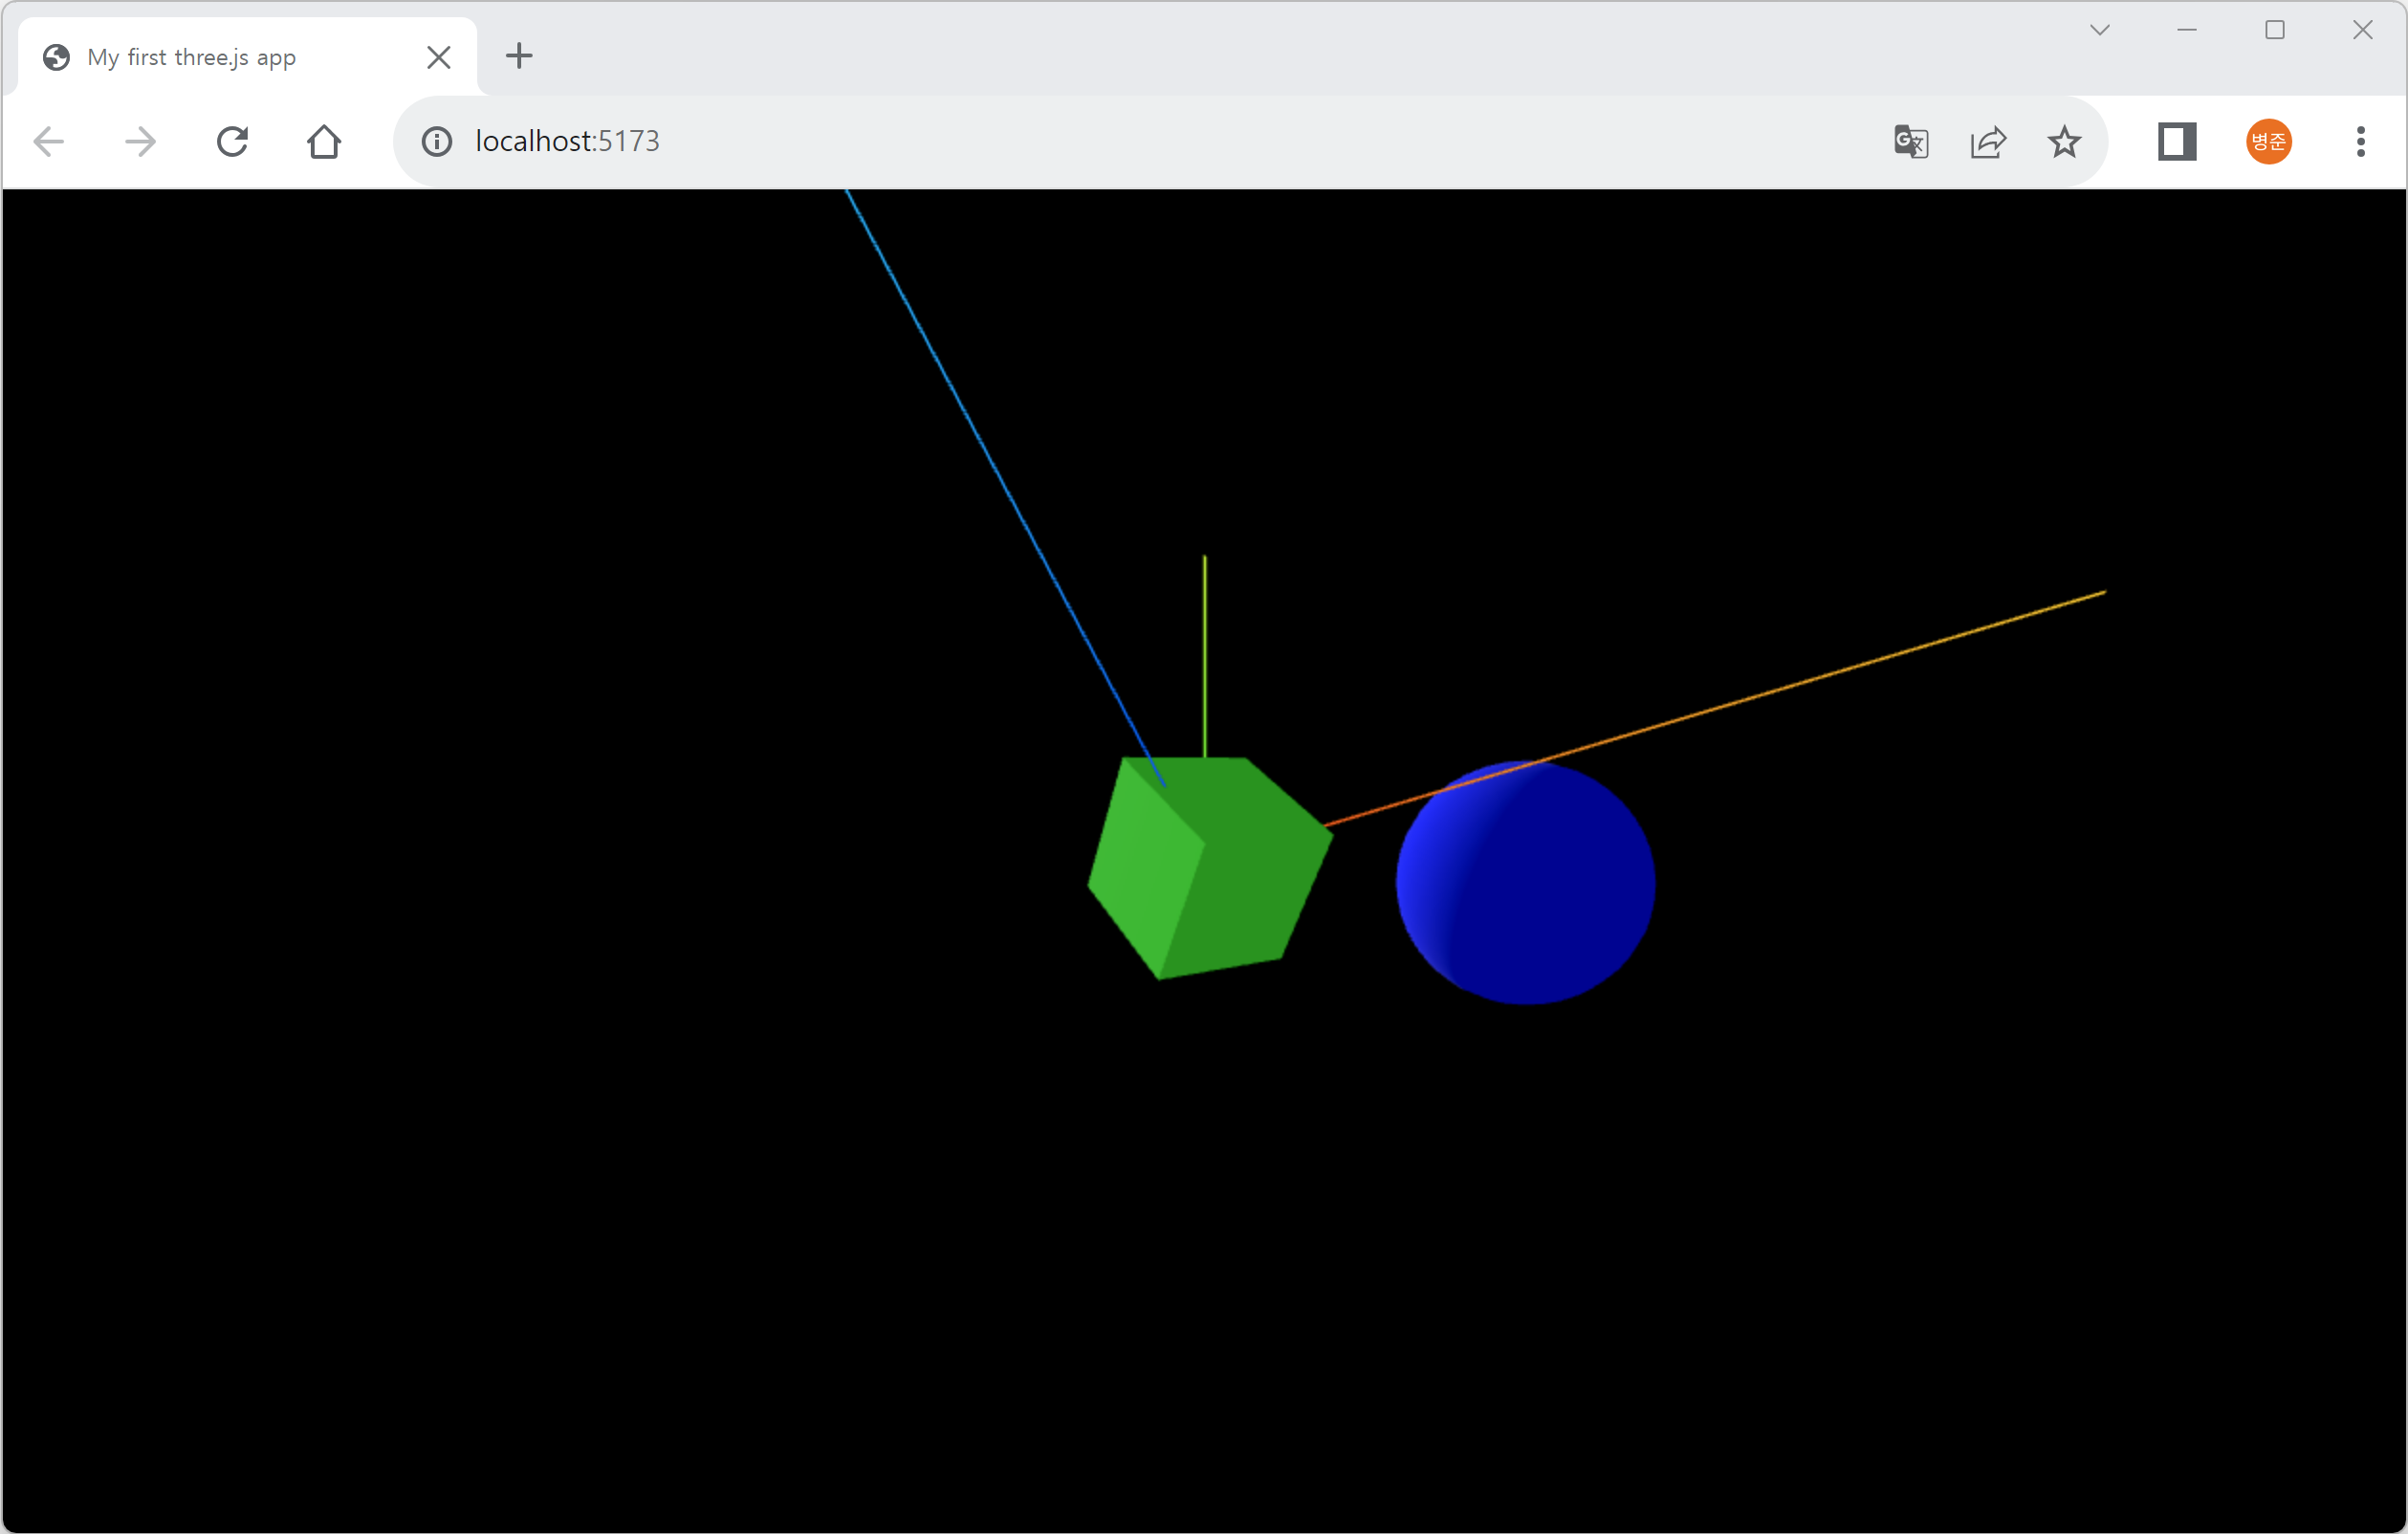Toggle the browser side panel
Screen dimensions: 2408x1534
point(2176,142)
